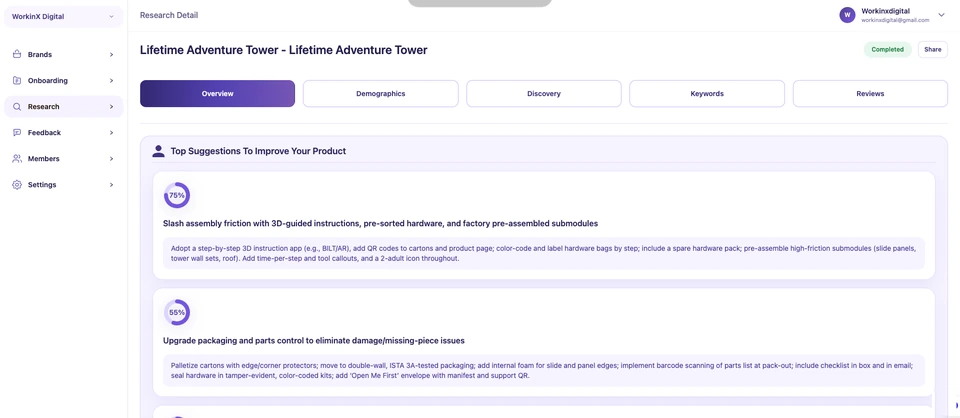Image resolution: width=960 pixels, height=418 pixels.
Task: Click the user avatar W icon
Action: (x=847, y=15)
